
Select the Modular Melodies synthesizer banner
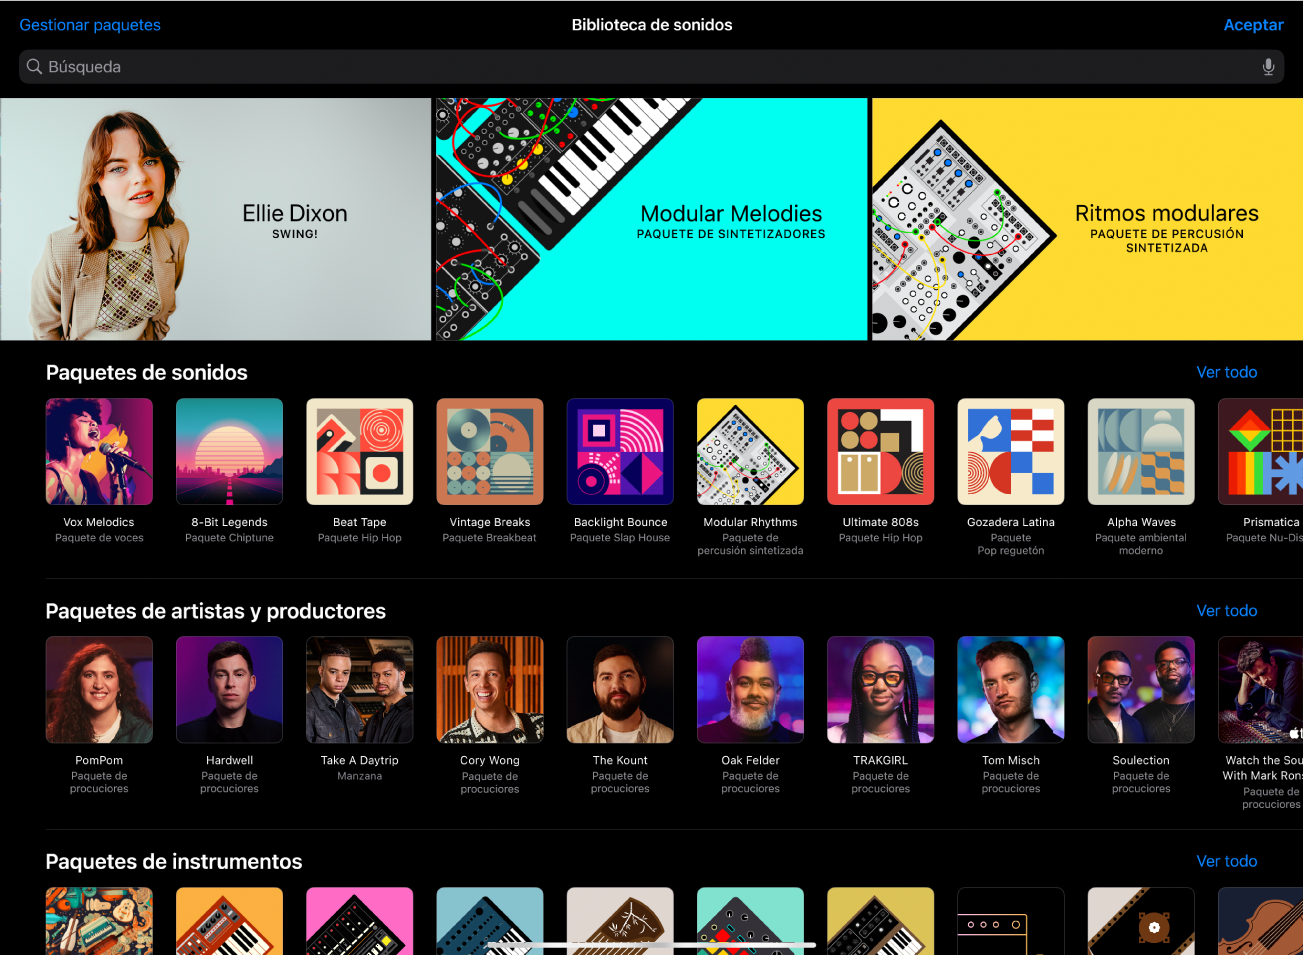(x=650, y=218)
